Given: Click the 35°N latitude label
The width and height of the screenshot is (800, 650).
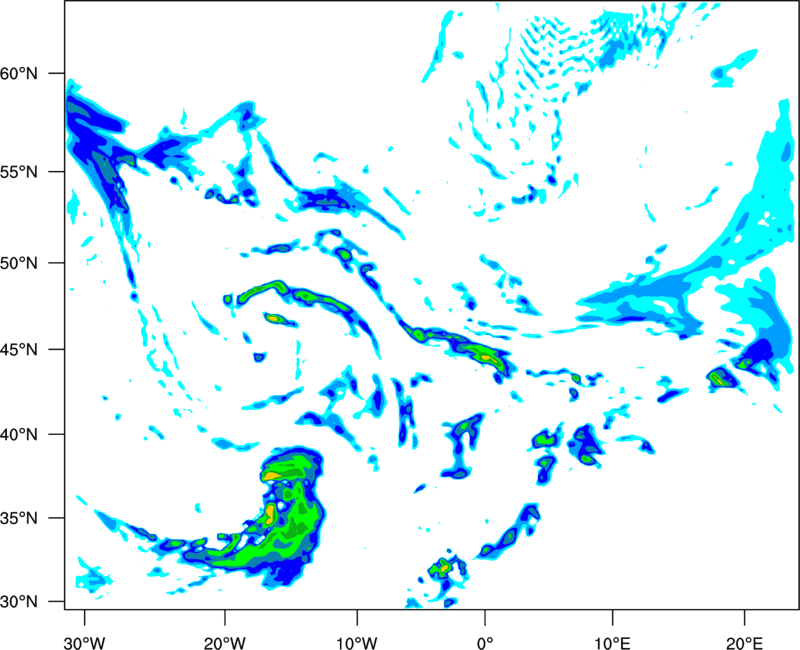Looking at the screenshot, I should pyautogui.click(x=19, y=518).
